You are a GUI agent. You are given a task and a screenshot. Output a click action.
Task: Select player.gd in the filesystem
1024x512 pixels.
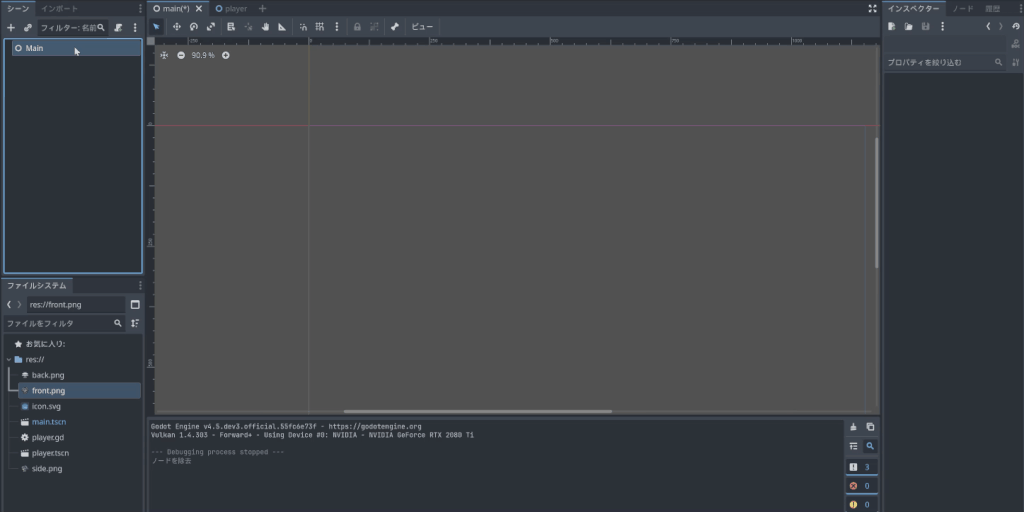[x=80, y=438]
